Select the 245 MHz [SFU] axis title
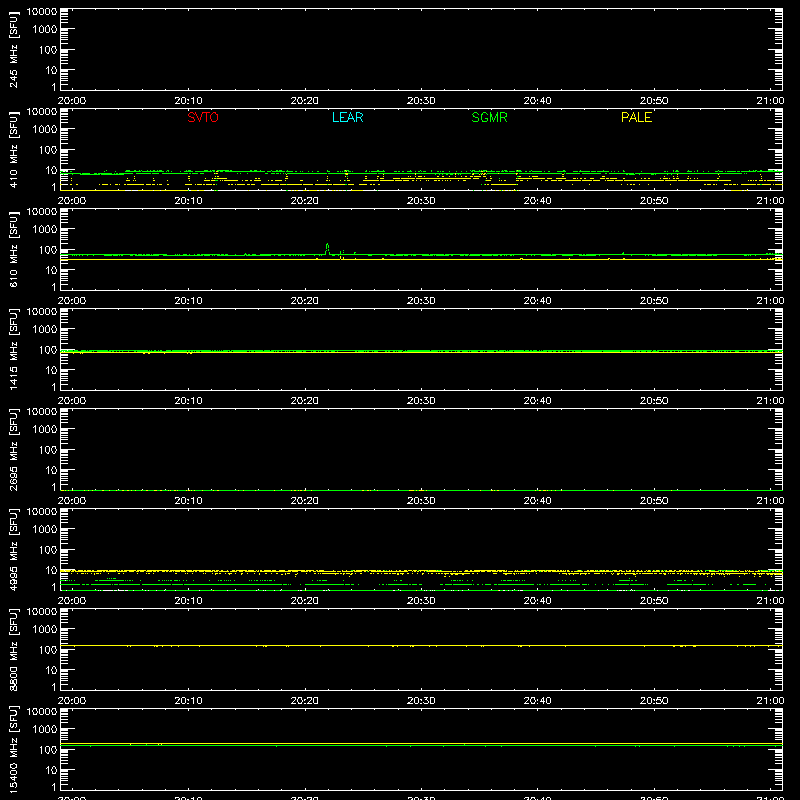This screenshot has height=800, width=800. pyautogui.click(x=14, y=49)
